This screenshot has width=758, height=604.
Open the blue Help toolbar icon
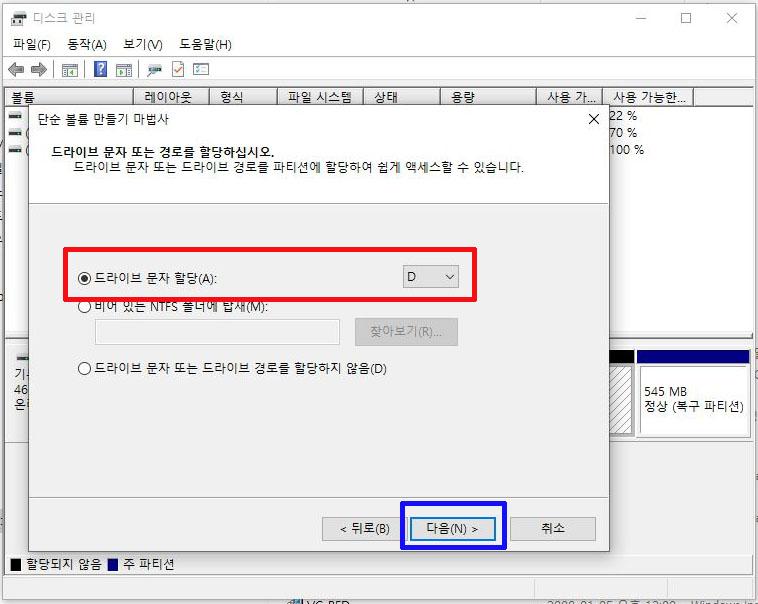[x=100, y=69]
